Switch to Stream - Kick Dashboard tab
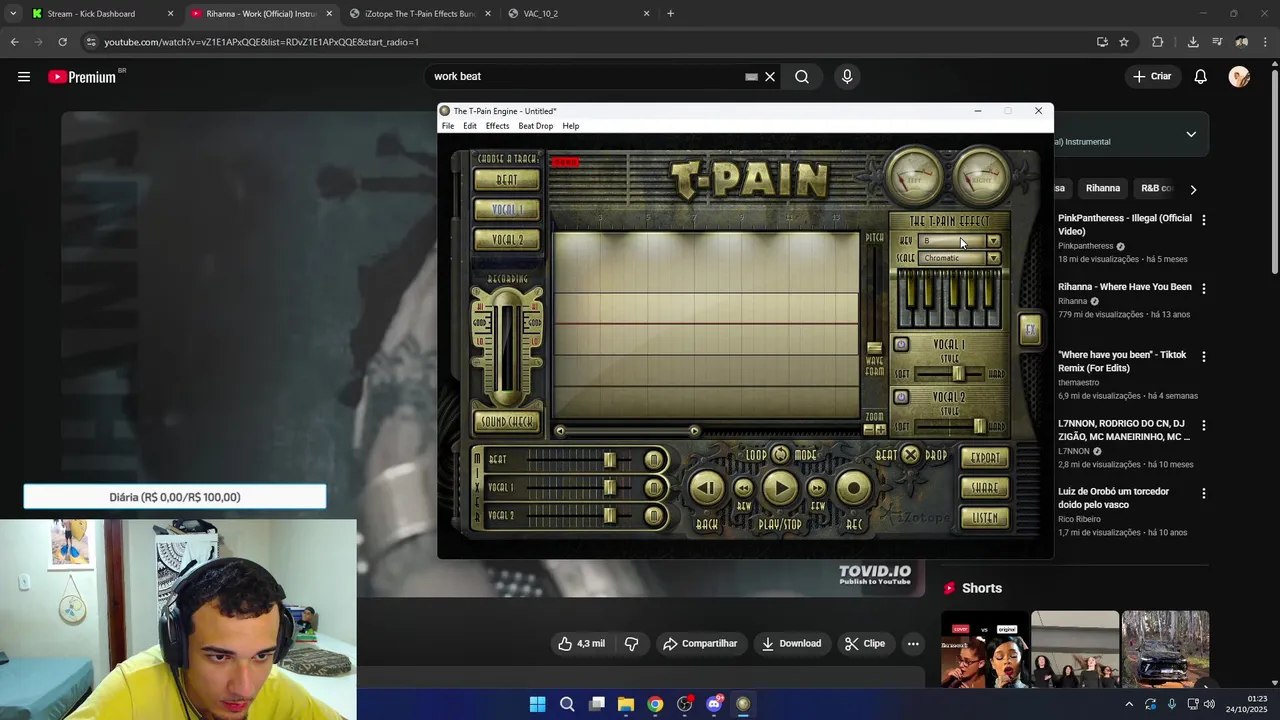Screen dimensions: 1280x720 tap(101, 14)
